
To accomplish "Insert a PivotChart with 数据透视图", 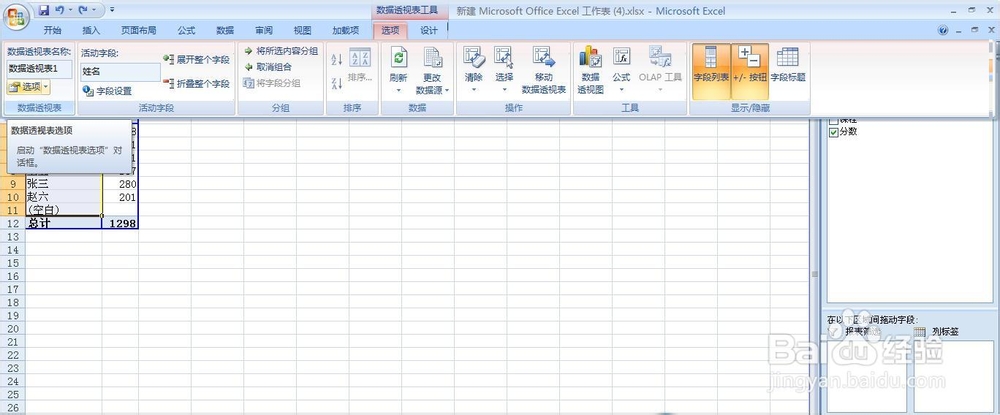I will [x=591, y=71].
